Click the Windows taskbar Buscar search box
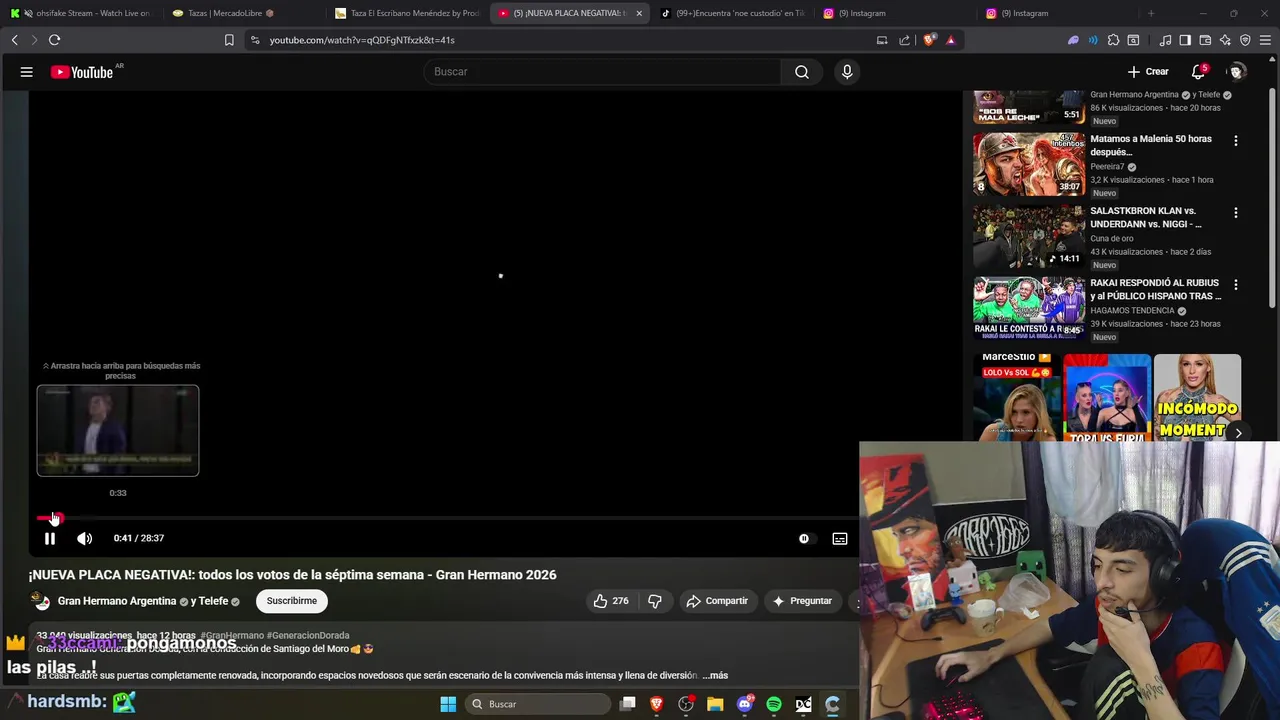 (x=540, y=704)
